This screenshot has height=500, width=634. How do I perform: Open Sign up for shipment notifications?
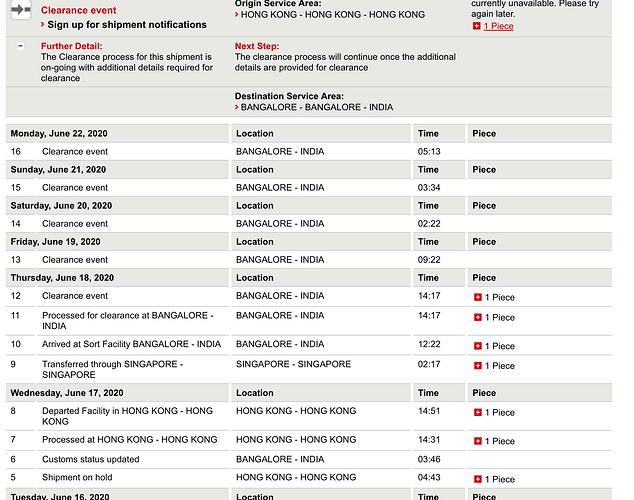127,25
